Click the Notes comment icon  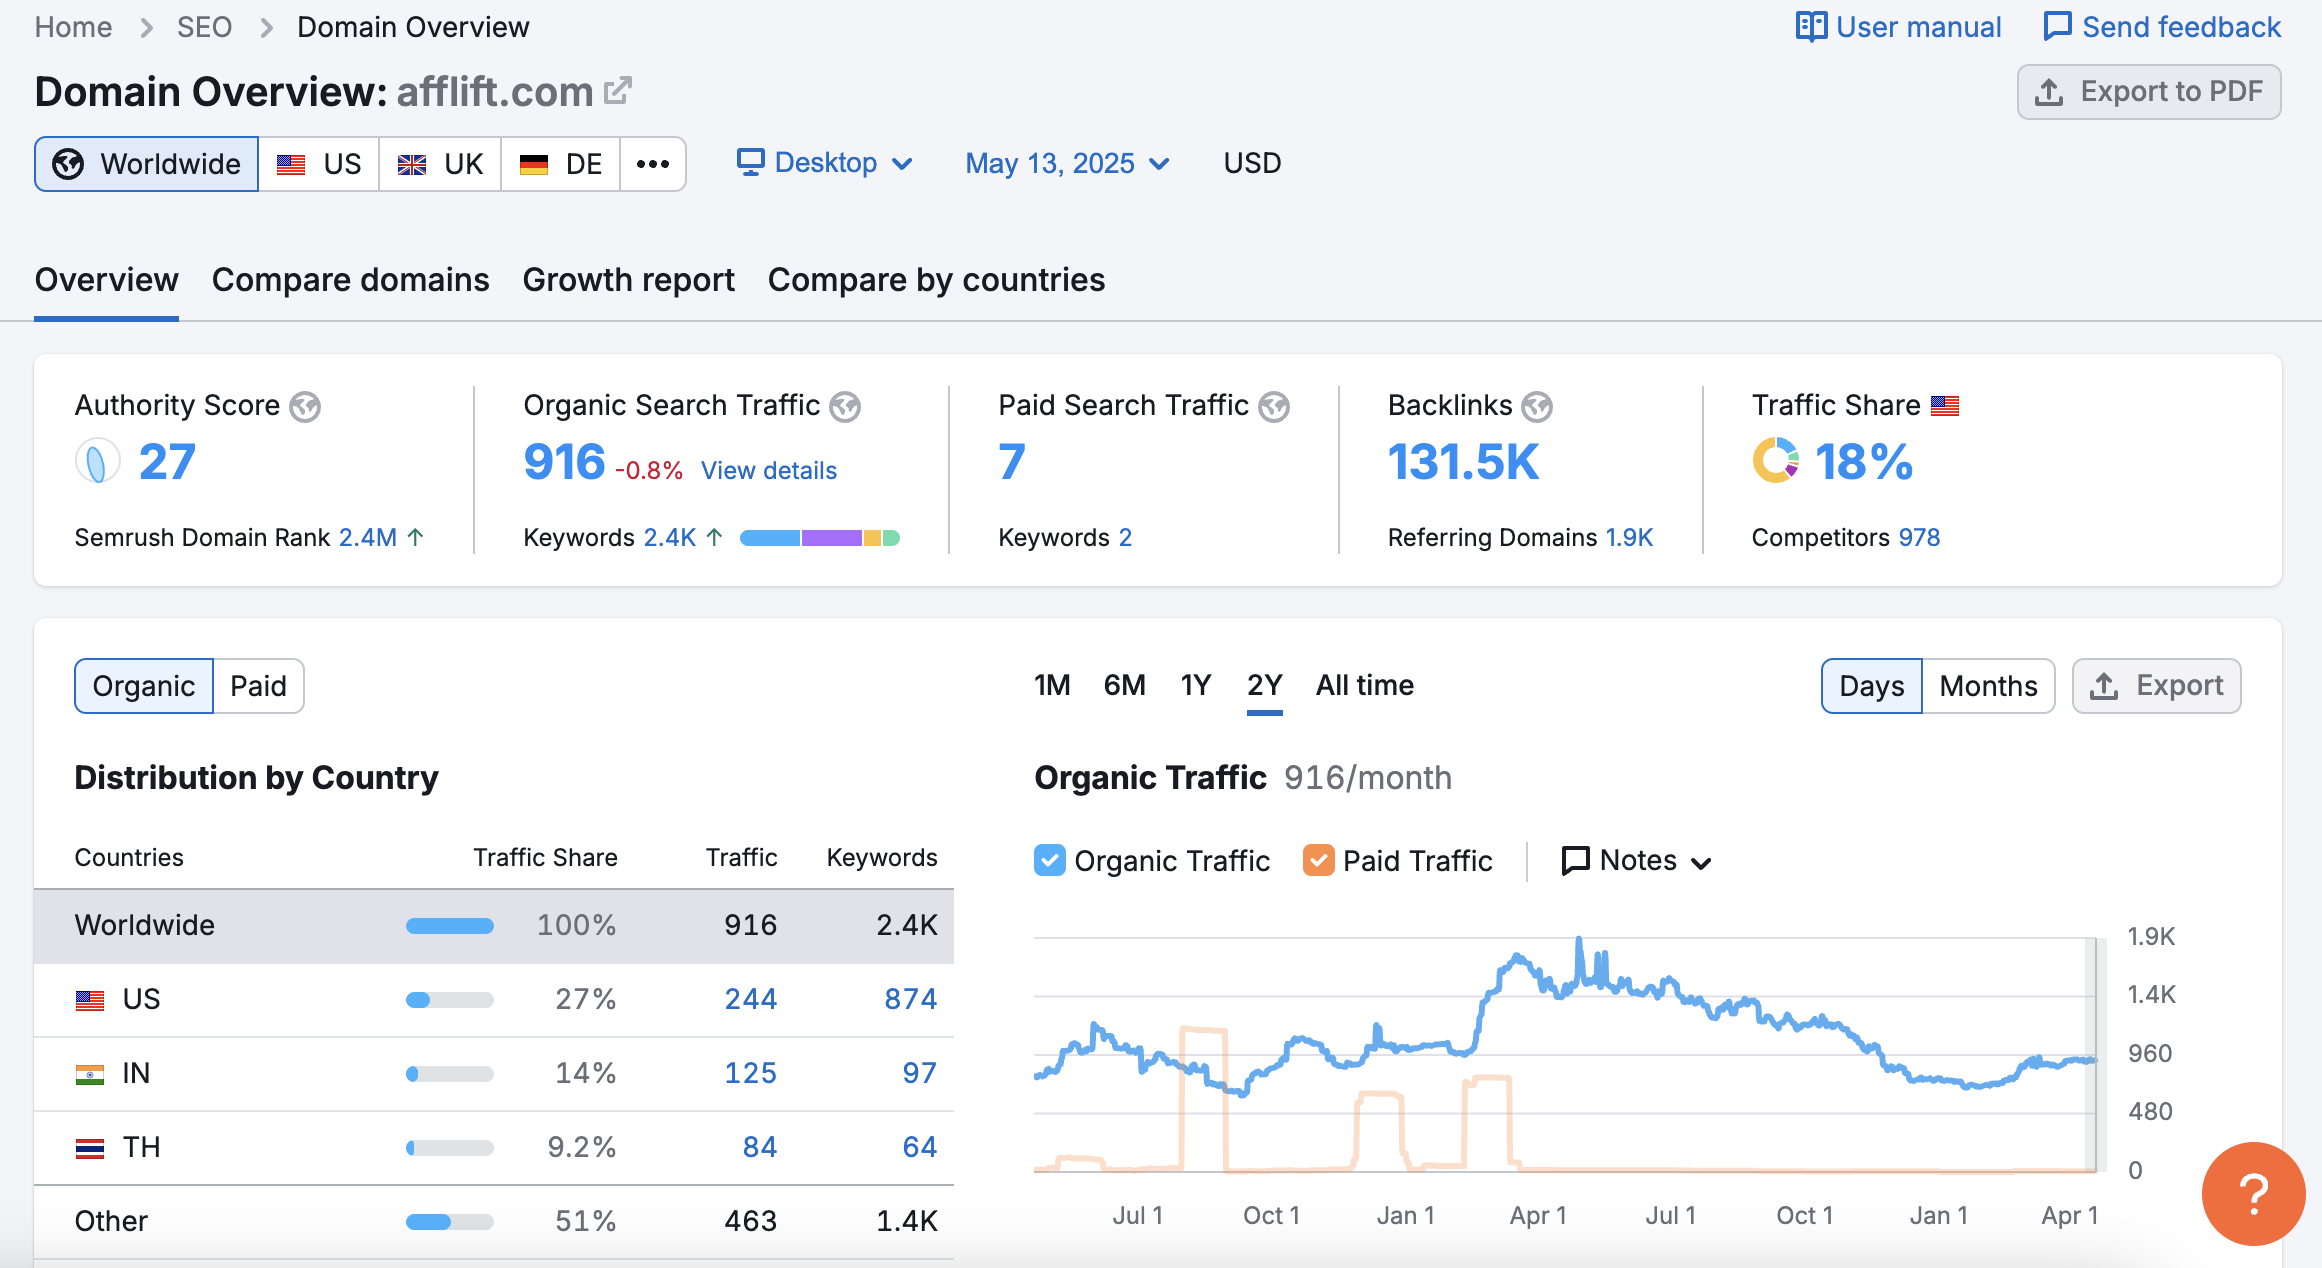1576,860
